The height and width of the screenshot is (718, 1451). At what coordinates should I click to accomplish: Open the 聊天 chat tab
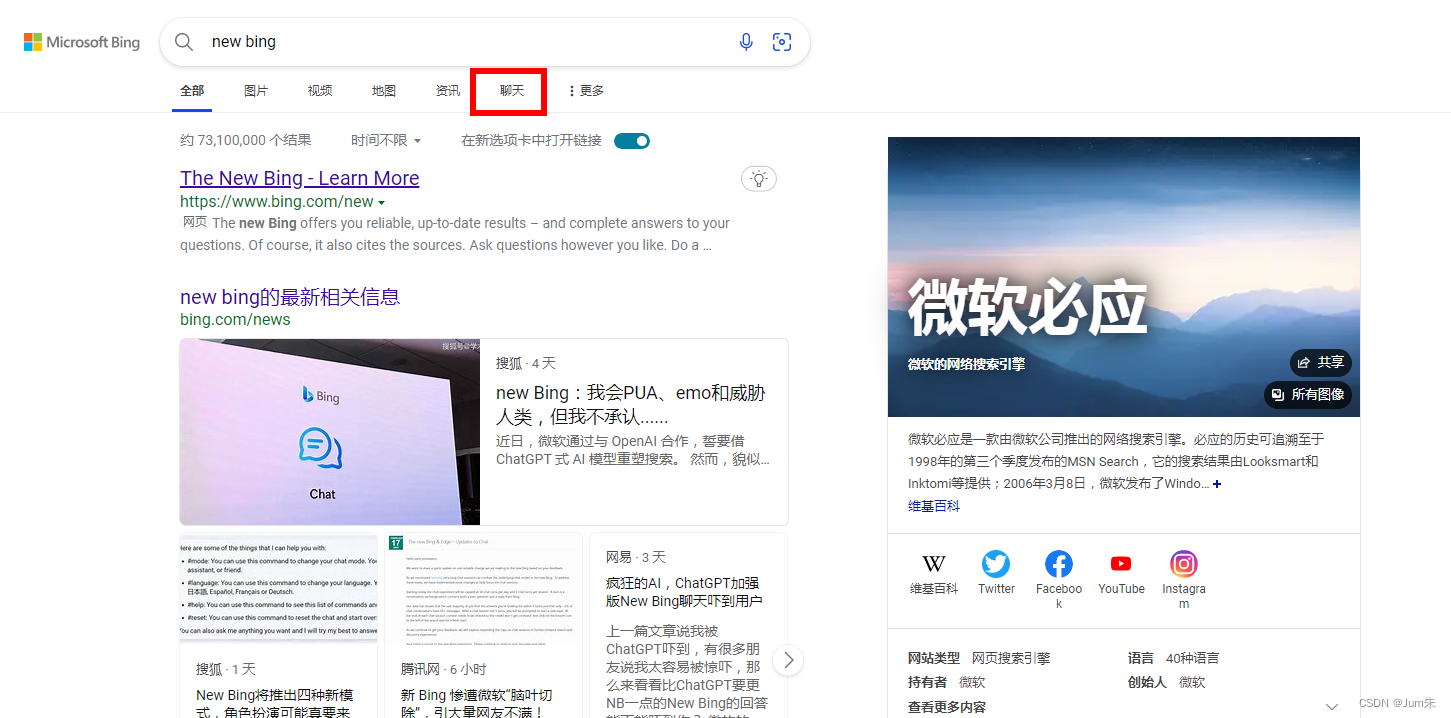tap(512, 91)
